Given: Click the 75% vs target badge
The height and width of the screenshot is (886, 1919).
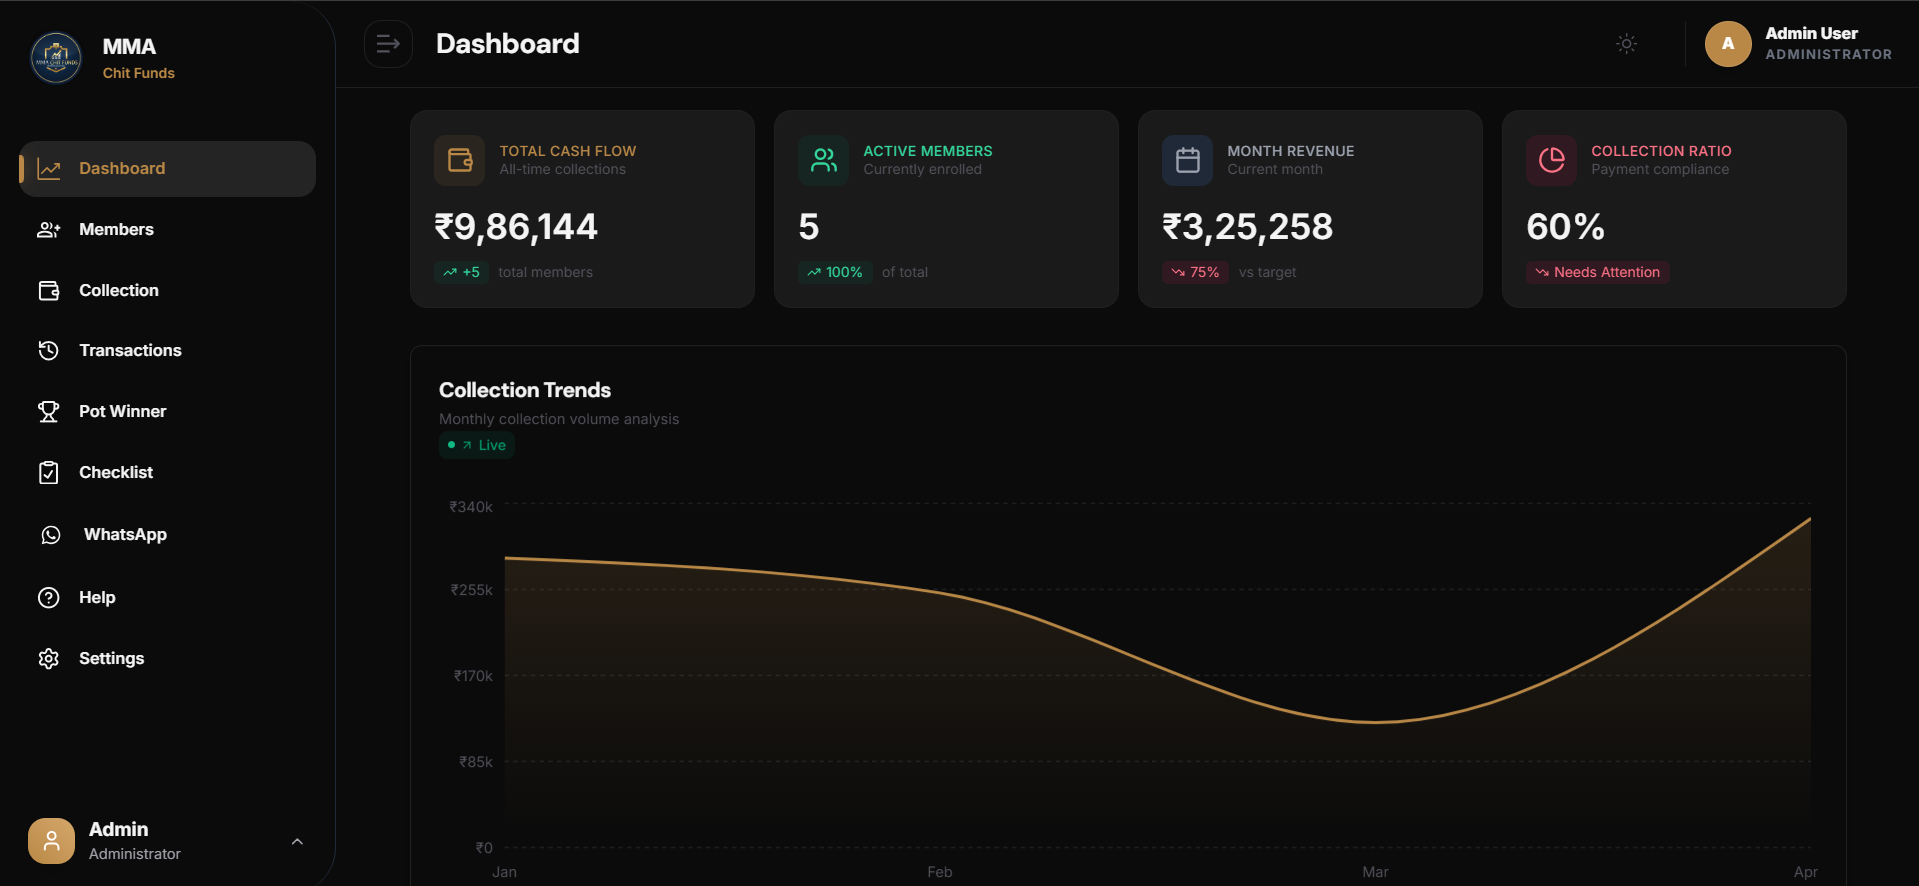Looking at the screenshot, I should pyautogui.click(x=1195, y=272).
